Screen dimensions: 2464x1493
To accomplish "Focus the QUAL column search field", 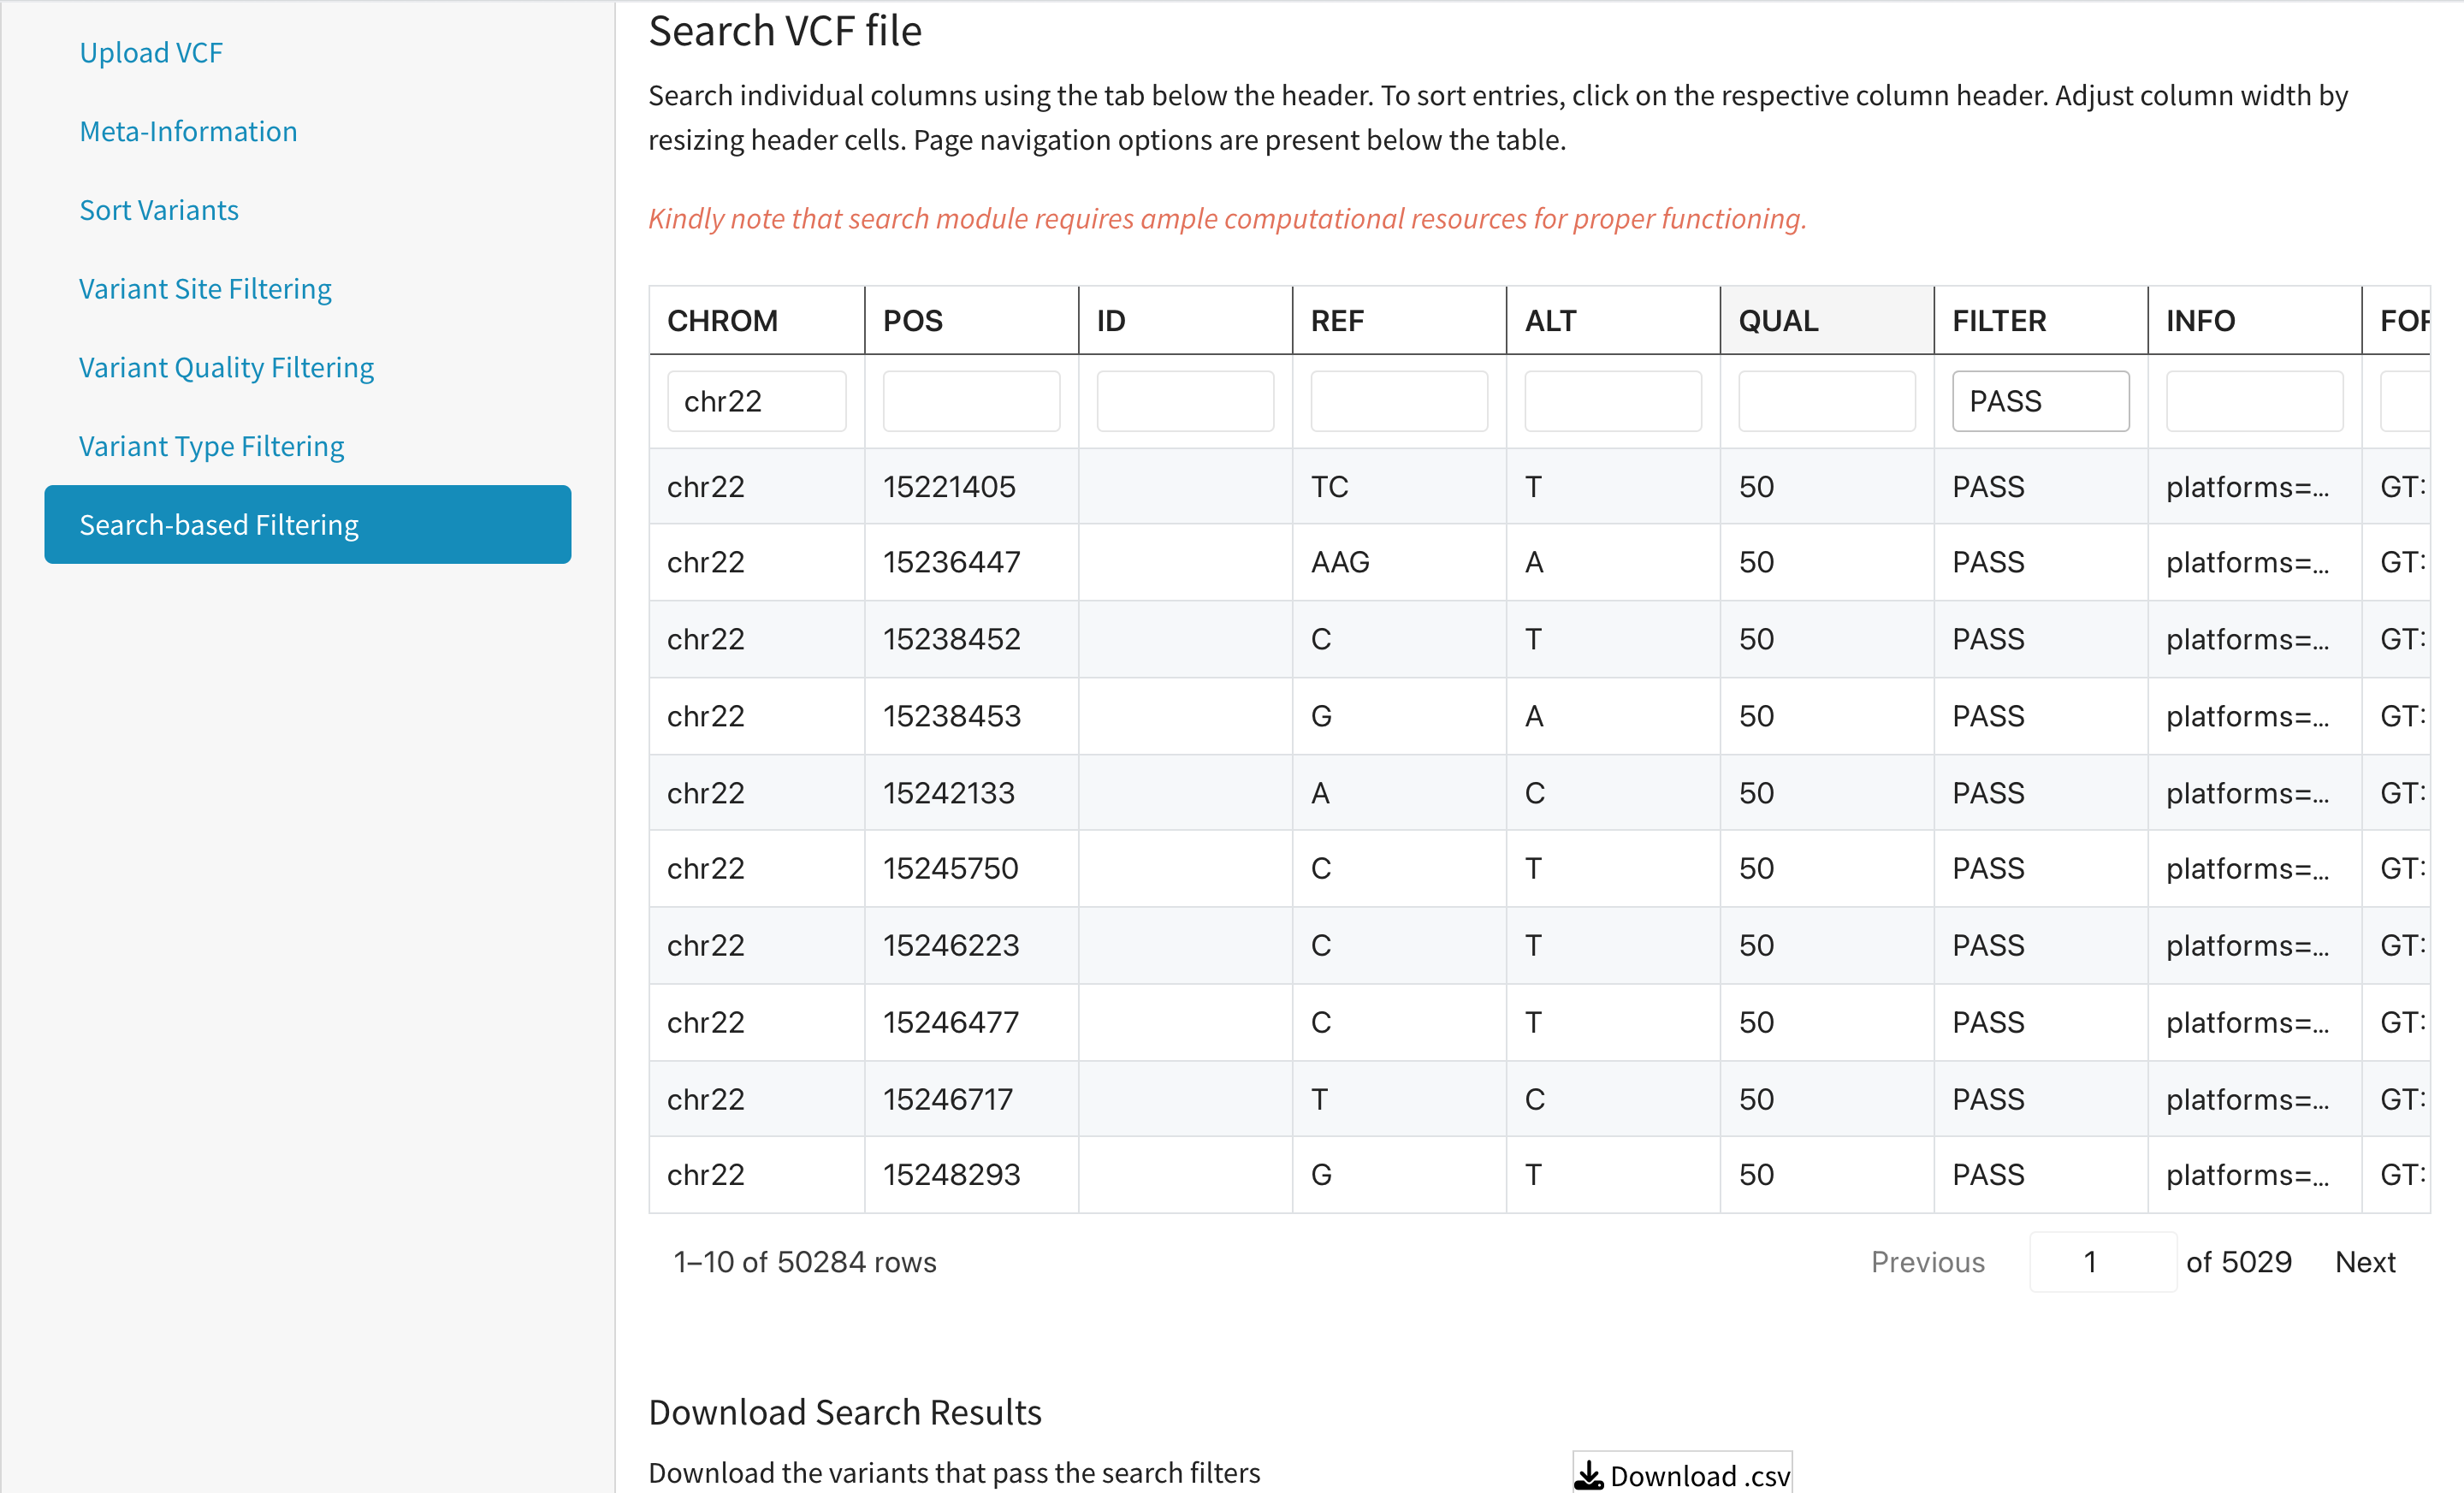I will point(1827,402).
